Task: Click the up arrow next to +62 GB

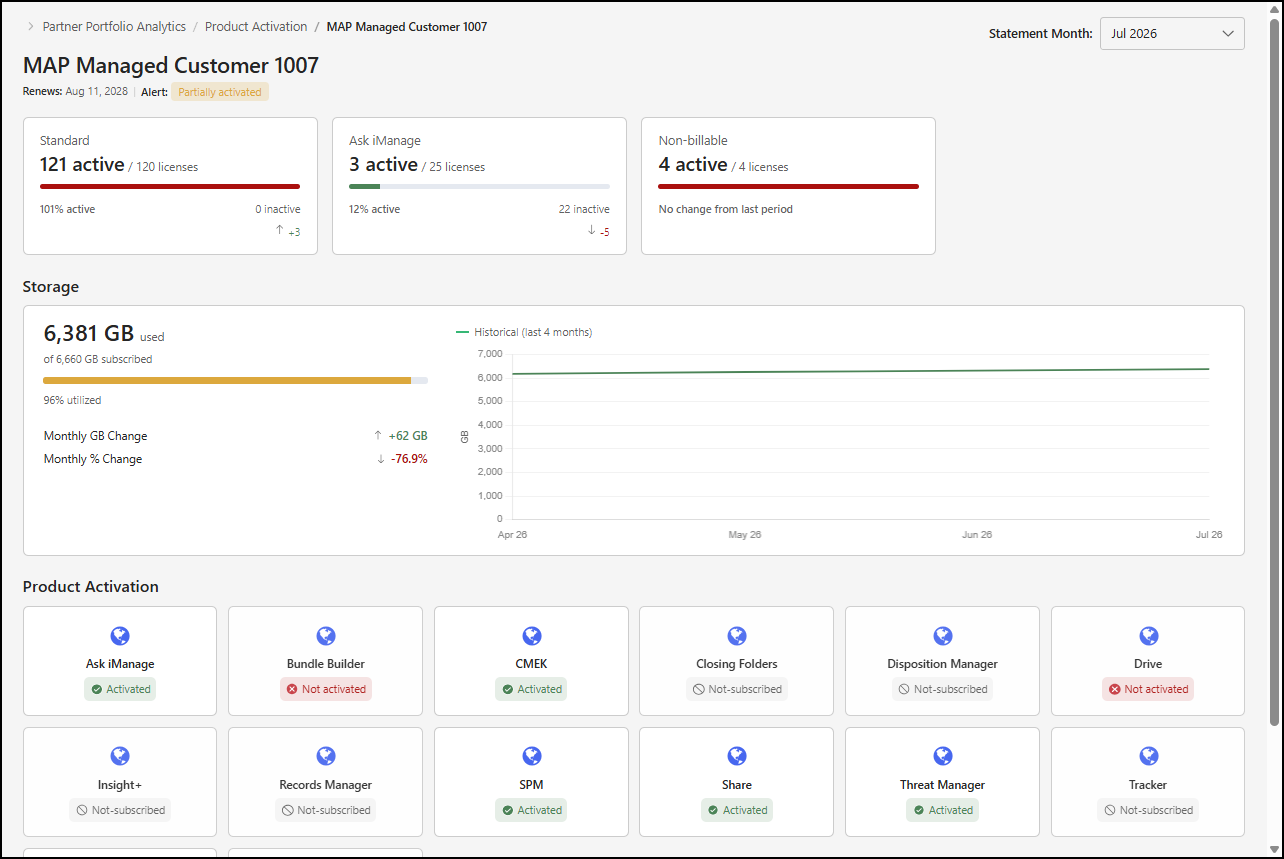Action: [x=378, y=436]
